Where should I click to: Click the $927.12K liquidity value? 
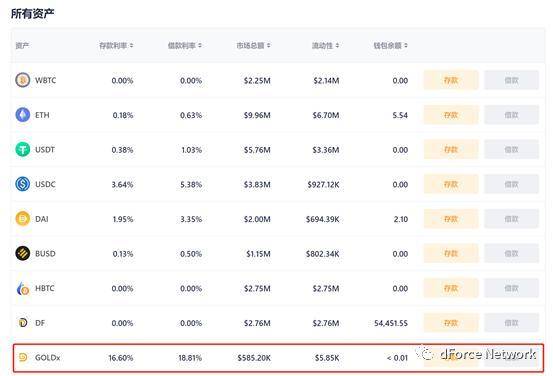pyautogui.click(x=323, y=184)
